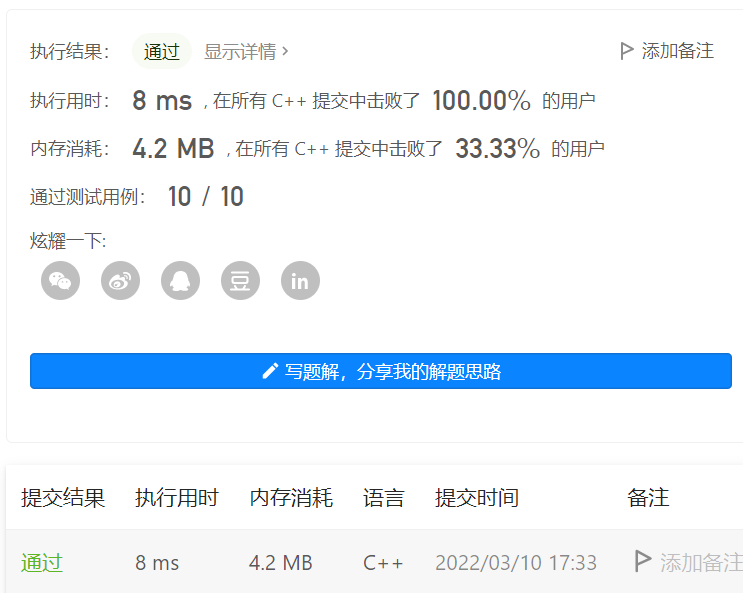745x593 pixels.
Task: Click the 33.33% memory percentile value
Action: [x=497, y=149]
